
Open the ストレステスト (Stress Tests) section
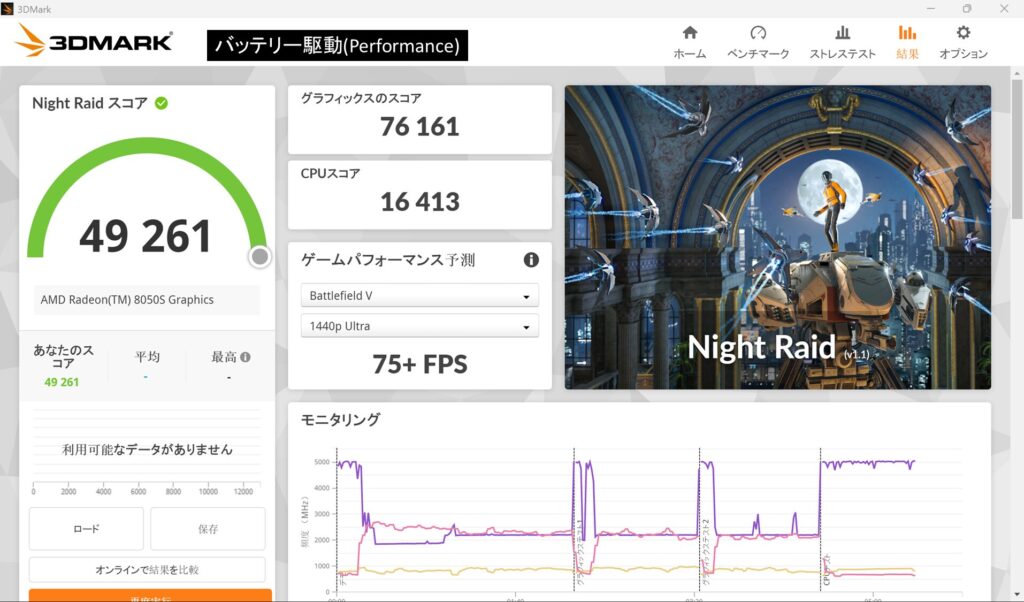(x=842, y=42)
